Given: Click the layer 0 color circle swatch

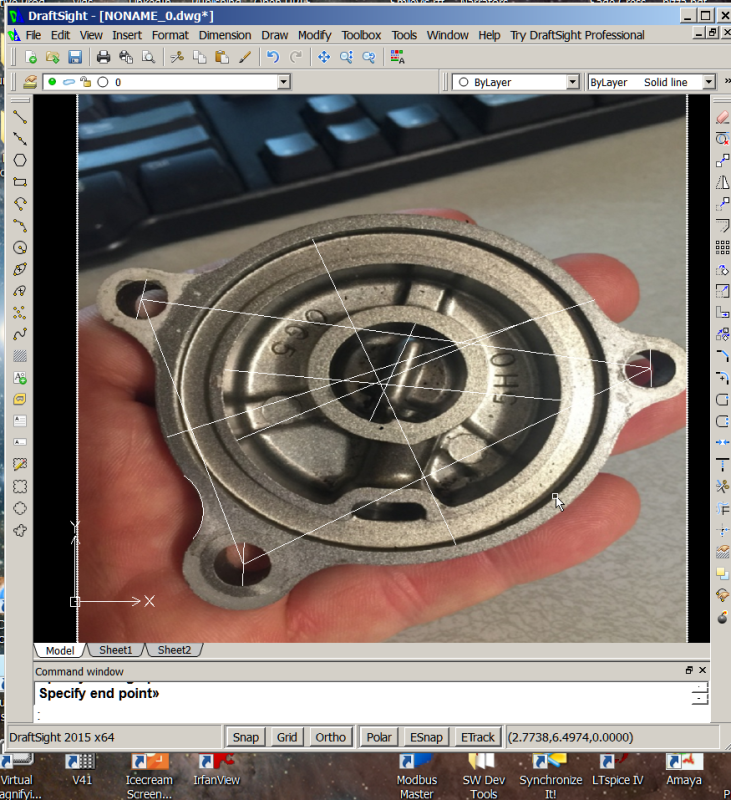Looking at the screenshot, I should coord(103,82).
